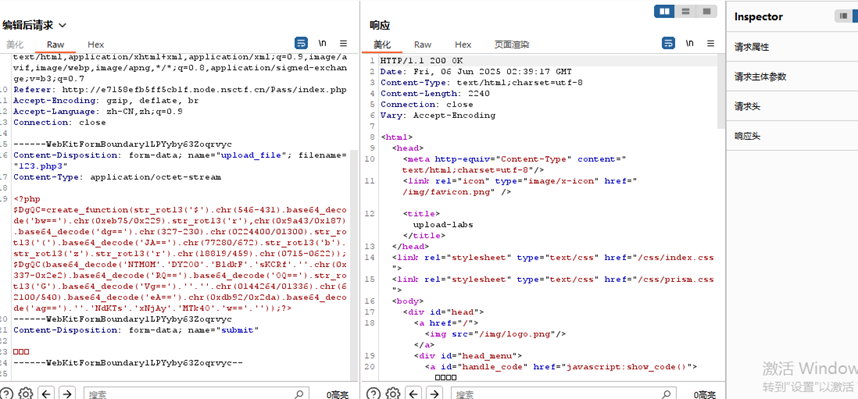Viewport: 858px width, 399px height.
Task: Click the Accept-Encoding header line
Action: (x=106, y=100)
